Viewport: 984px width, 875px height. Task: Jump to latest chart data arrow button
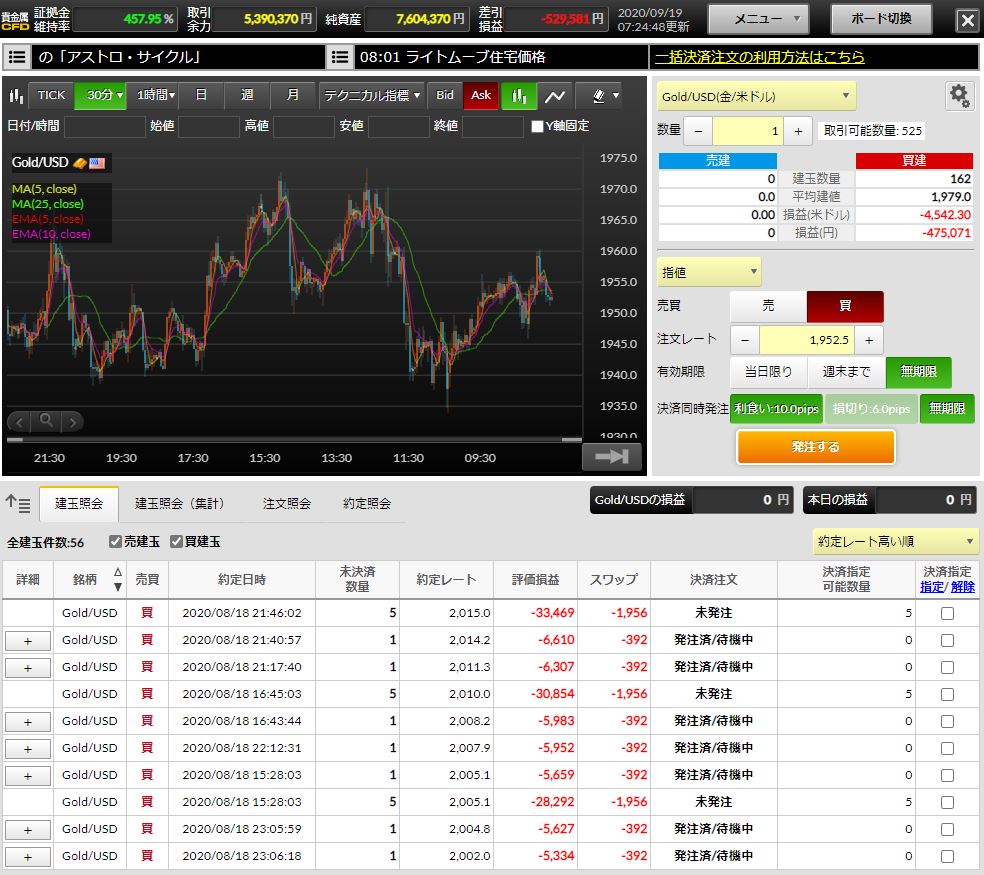click(612, 456)
